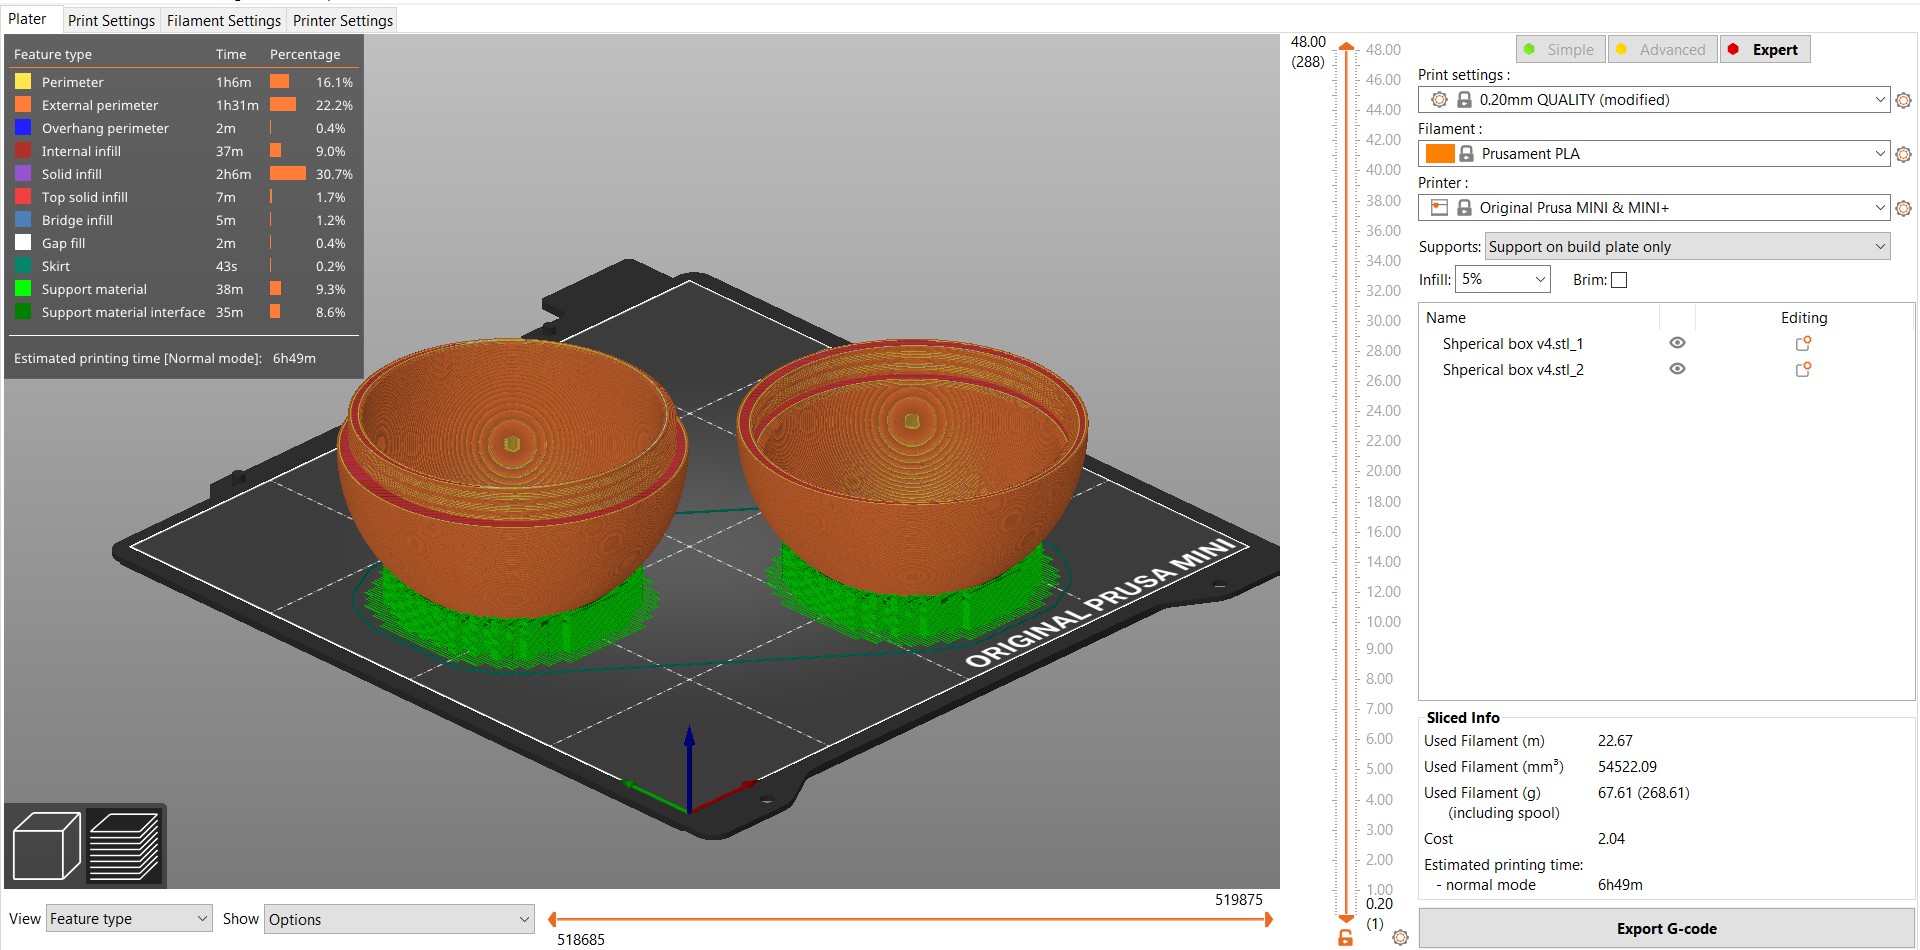Click the right bowl model in the preview
Viewport: 1920px width, 950px height.
pos(911,468)
